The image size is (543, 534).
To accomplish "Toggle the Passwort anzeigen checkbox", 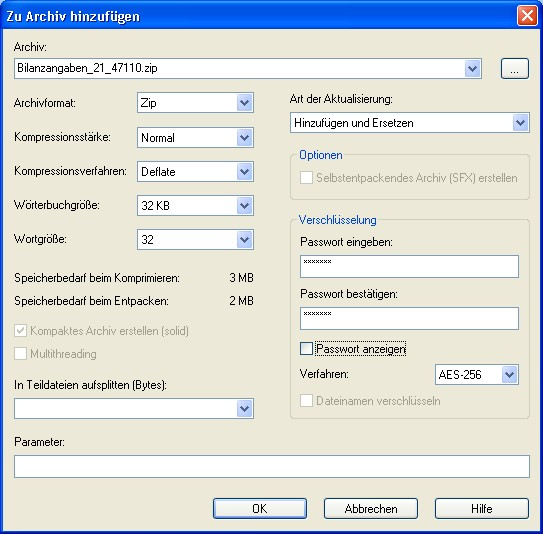I will [x=306, y=349].
